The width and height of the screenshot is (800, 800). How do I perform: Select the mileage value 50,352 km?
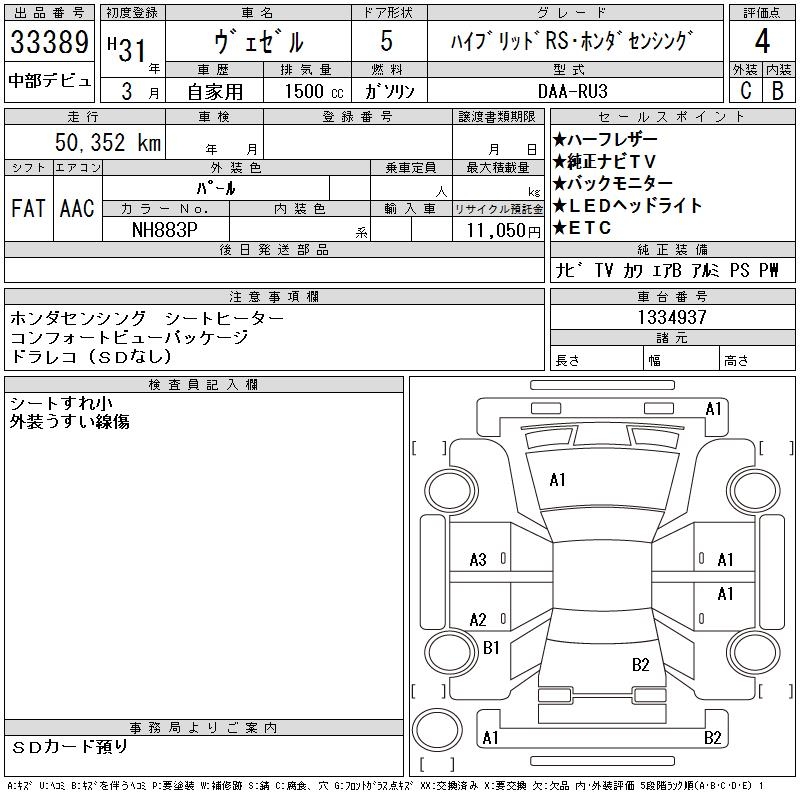(106, 143)
